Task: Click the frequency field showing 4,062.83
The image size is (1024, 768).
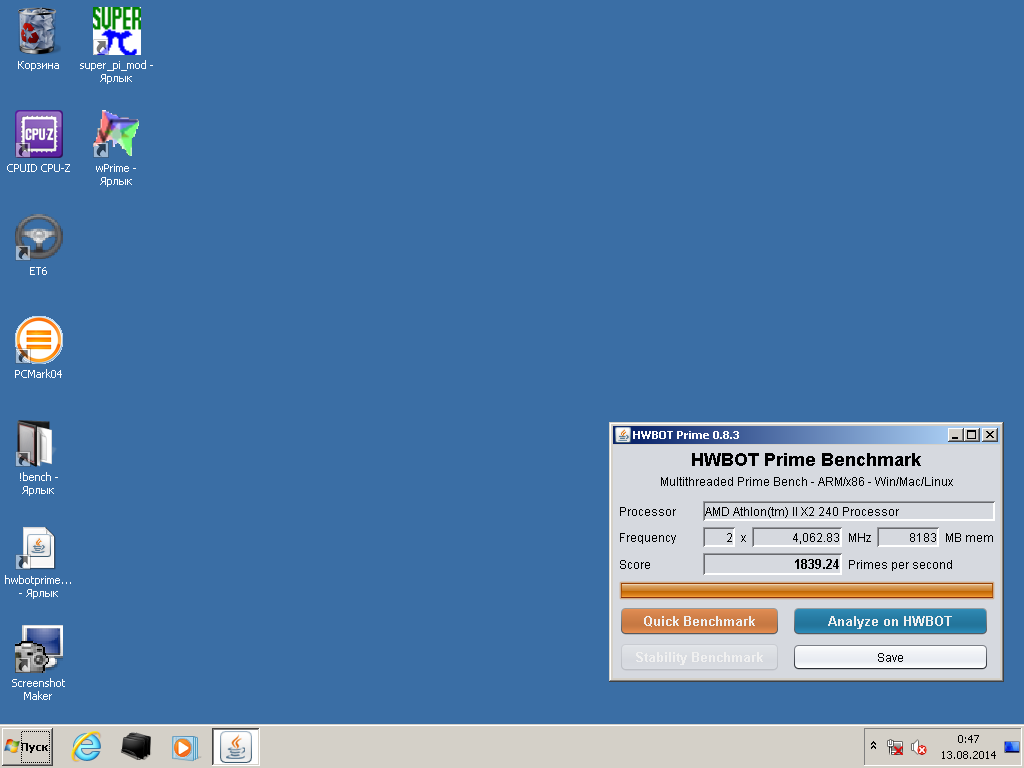Action: [797, 537]
